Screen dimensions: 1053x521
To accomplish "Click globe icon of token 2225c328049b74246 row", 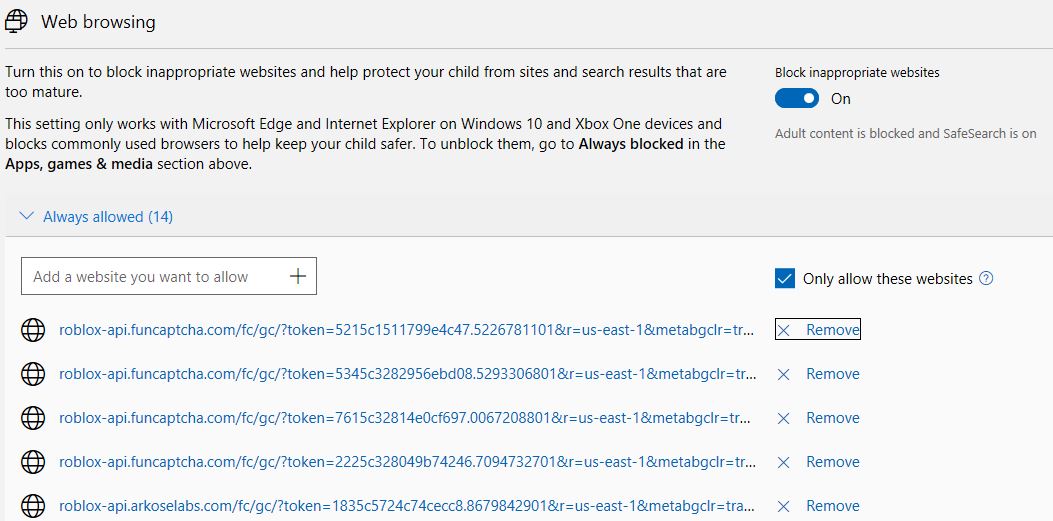I will tap(33, 462).
